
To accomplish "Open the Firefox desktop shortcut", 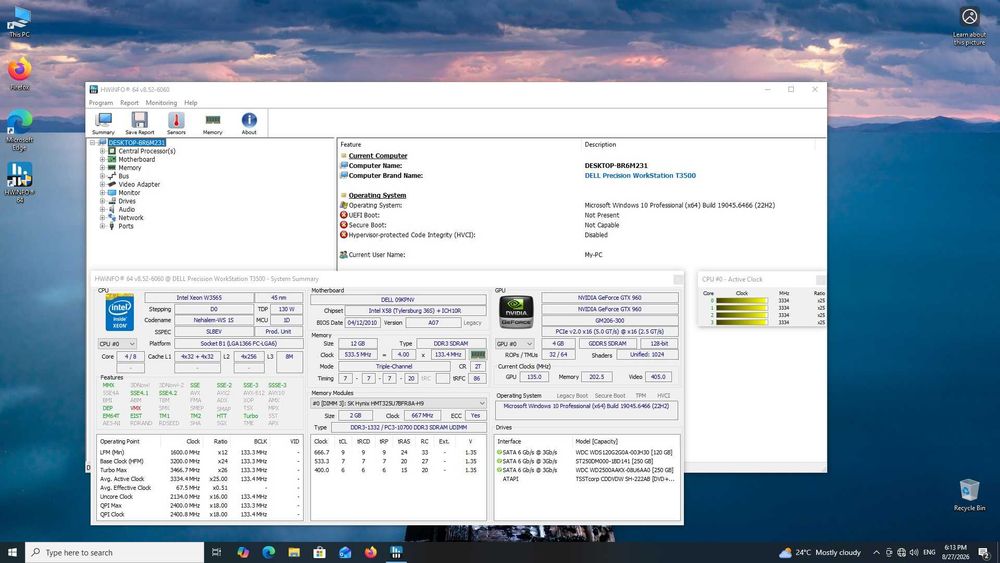I will pos(19,74).
